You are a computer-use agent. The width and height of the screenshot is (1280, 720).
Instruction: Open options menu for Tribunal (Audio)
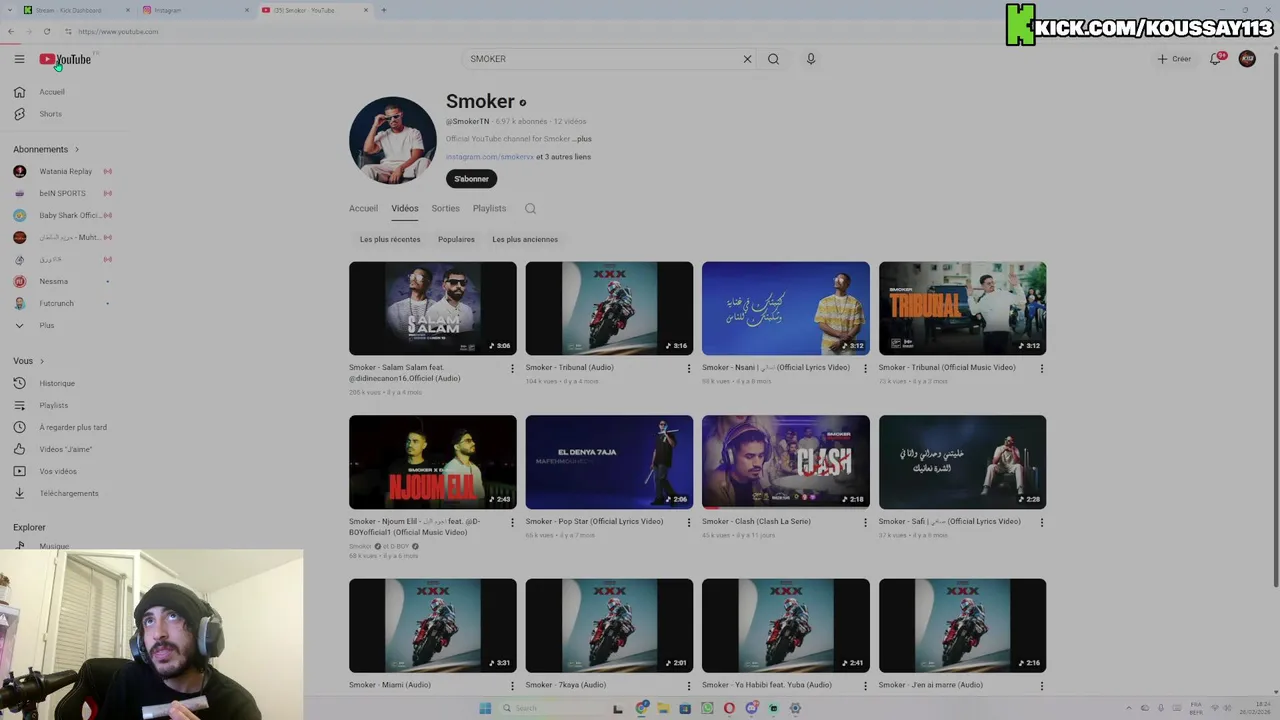tap(688, 368)
